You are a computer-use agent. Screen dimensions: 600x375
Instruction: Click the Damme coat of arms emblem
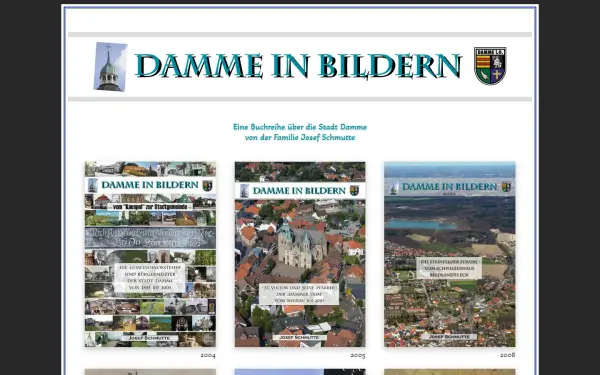490,65
